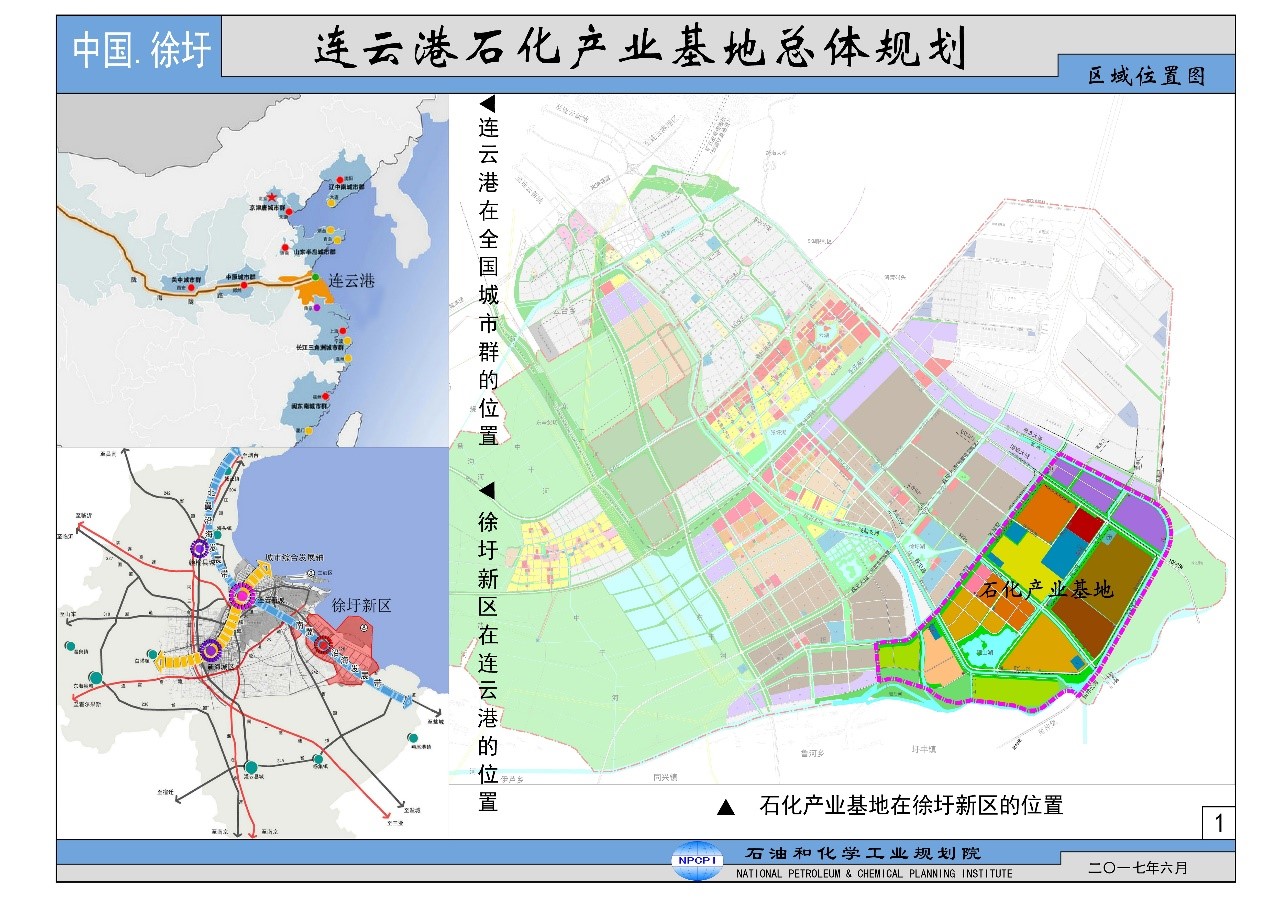Click the upward triangle before 石化产业基地在徐圩新区的位置
Screen dimensions: 1269x897
727,807
